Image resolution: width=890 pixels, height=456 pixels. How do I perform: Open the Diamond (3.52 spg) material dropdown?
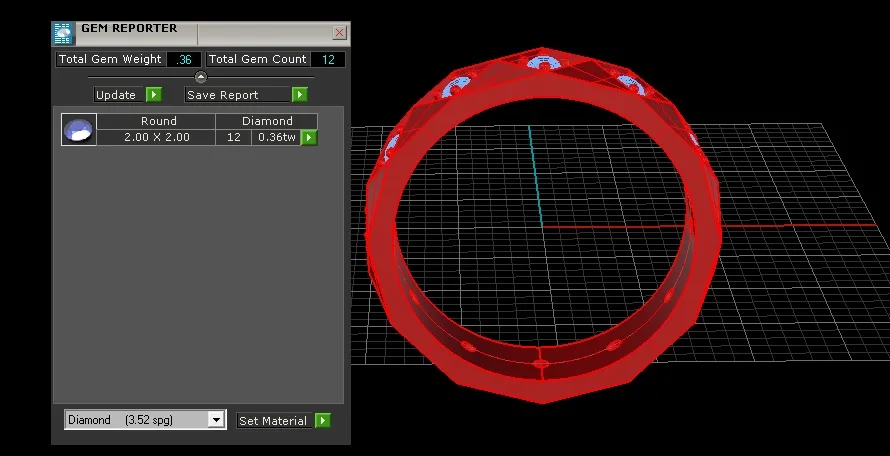pyautogui.click(x=215, y=420)
